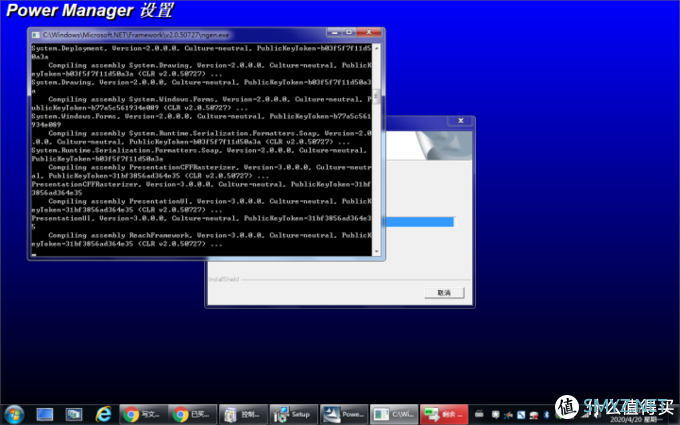Launch Internet Explorer from the taskbar

click(x=103, y=415)
